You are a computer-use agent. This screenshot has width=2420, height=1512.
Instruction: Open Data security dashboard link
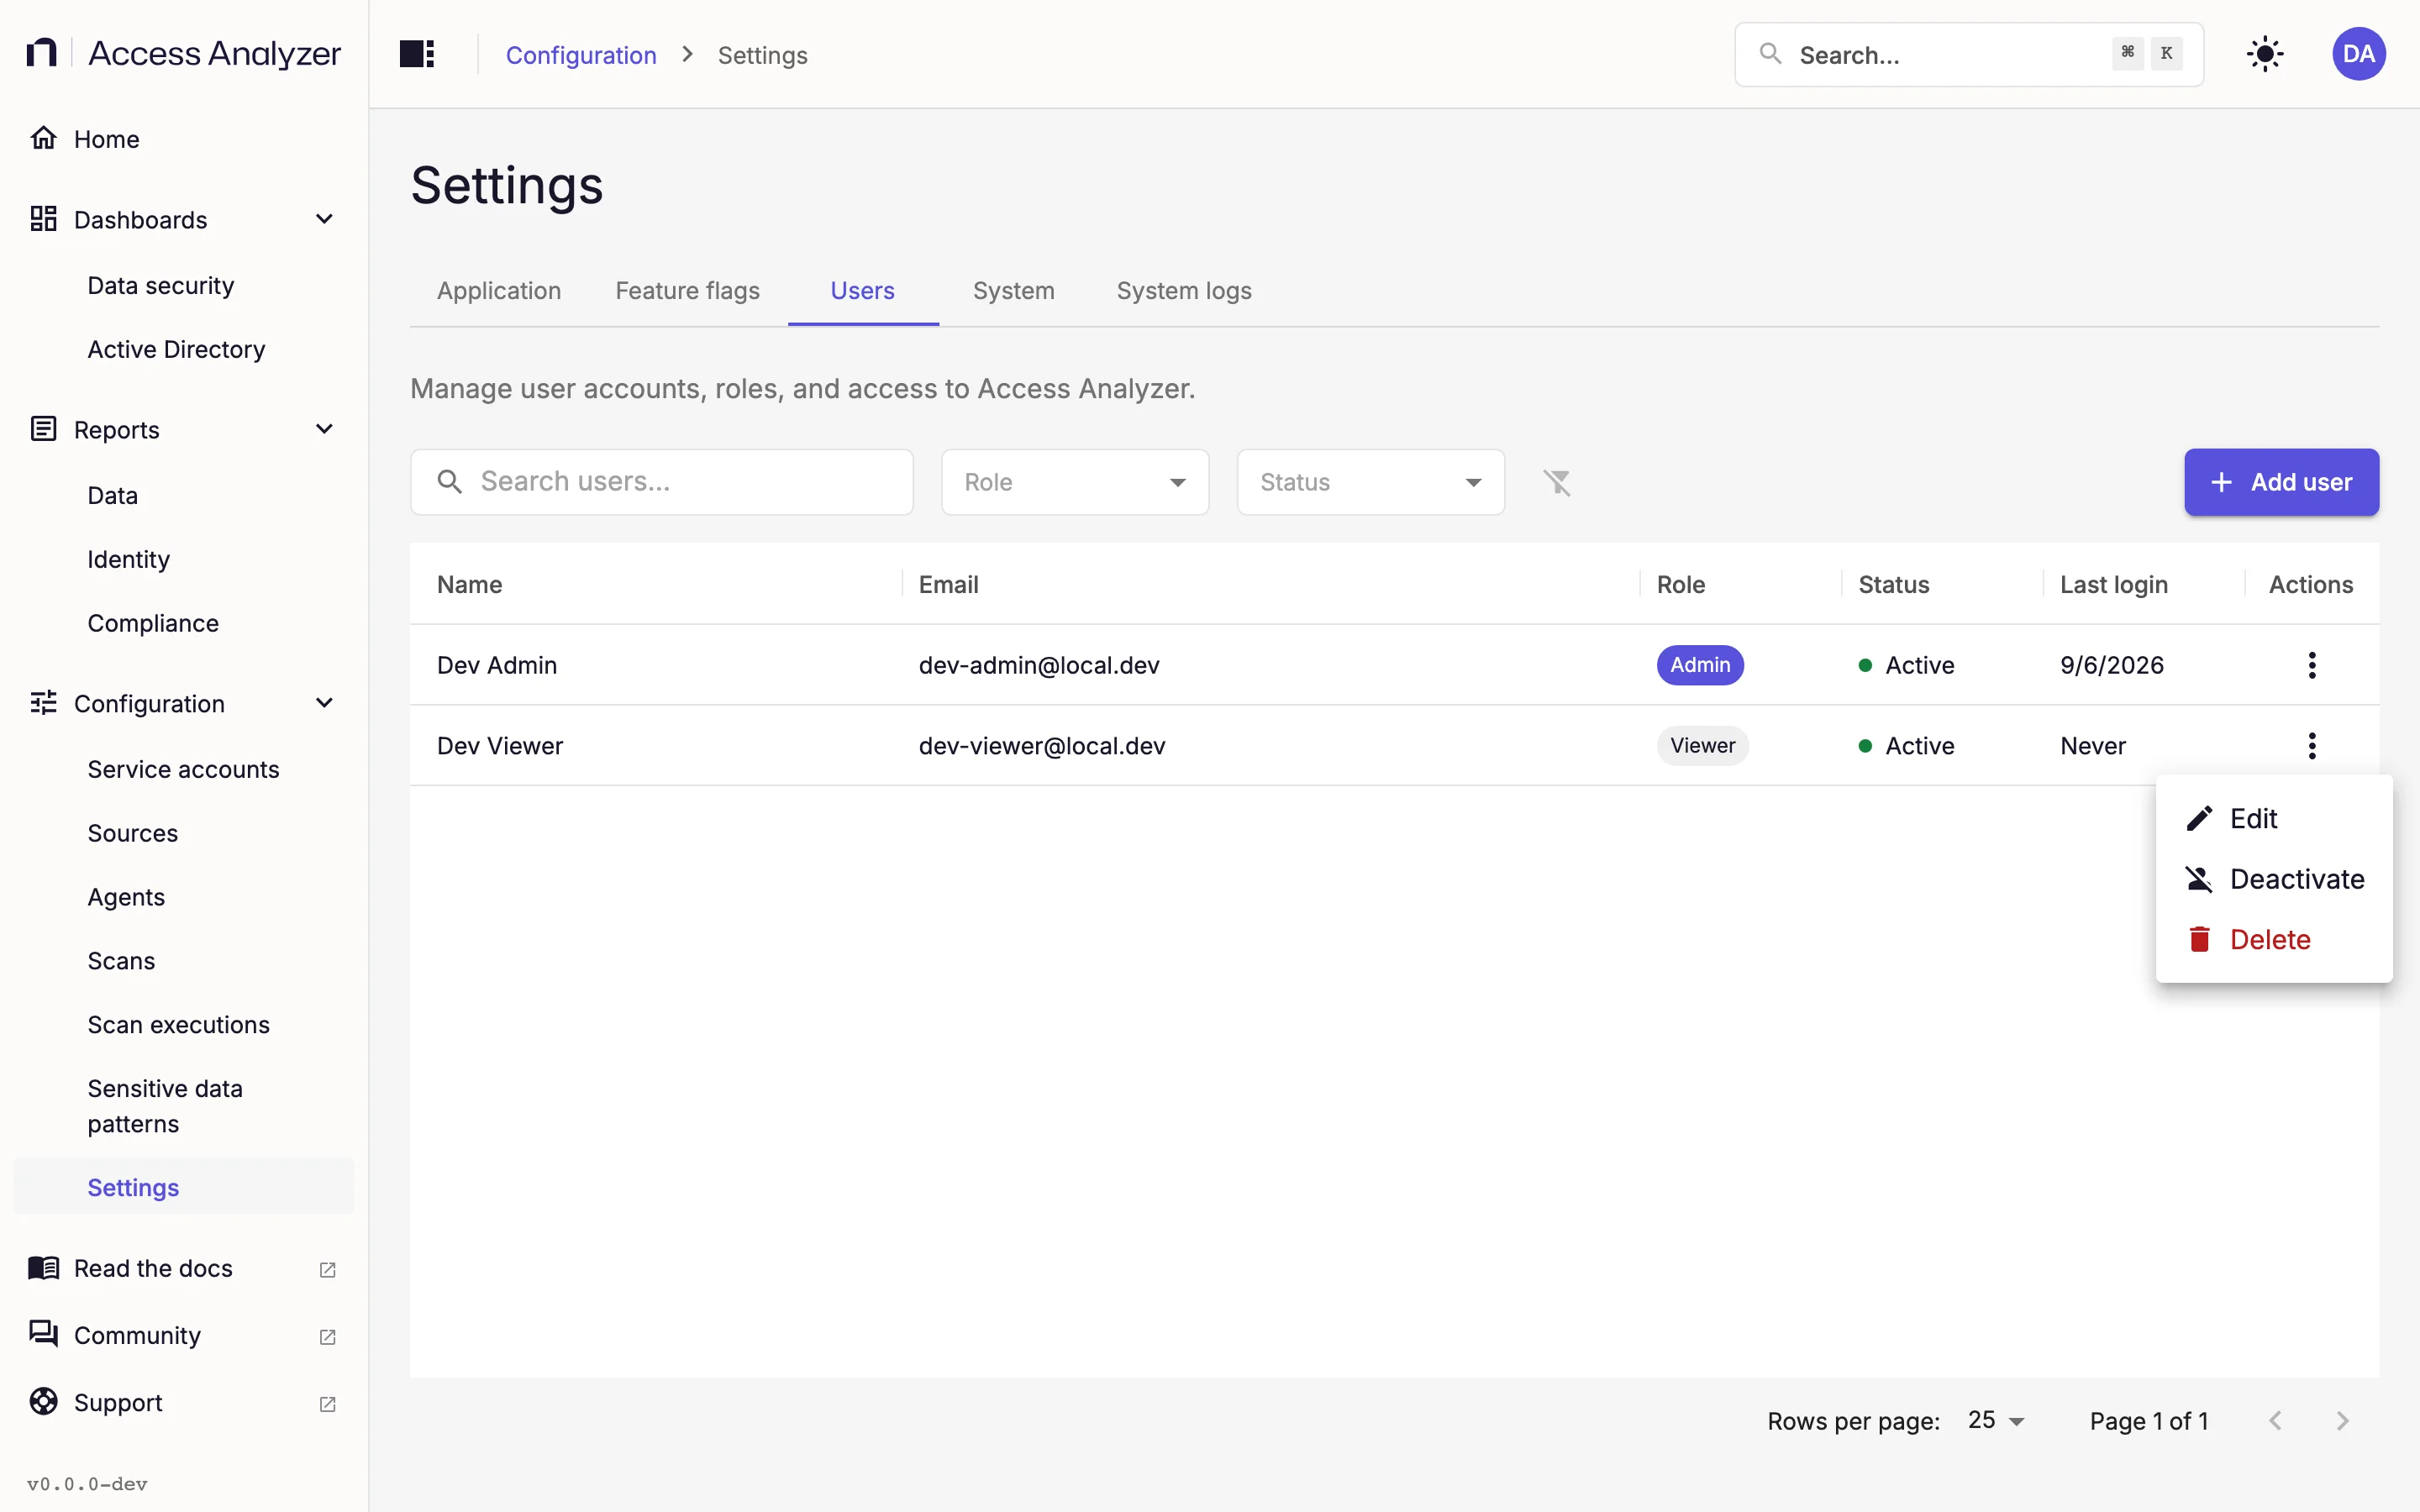tap(161, 286)
